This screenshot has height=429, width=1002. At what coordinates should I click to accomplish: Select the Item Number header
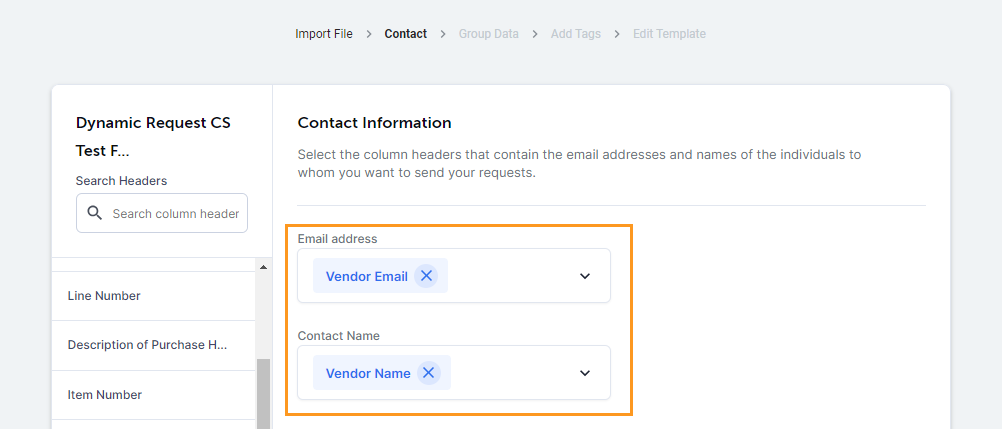tap(104, 395)
